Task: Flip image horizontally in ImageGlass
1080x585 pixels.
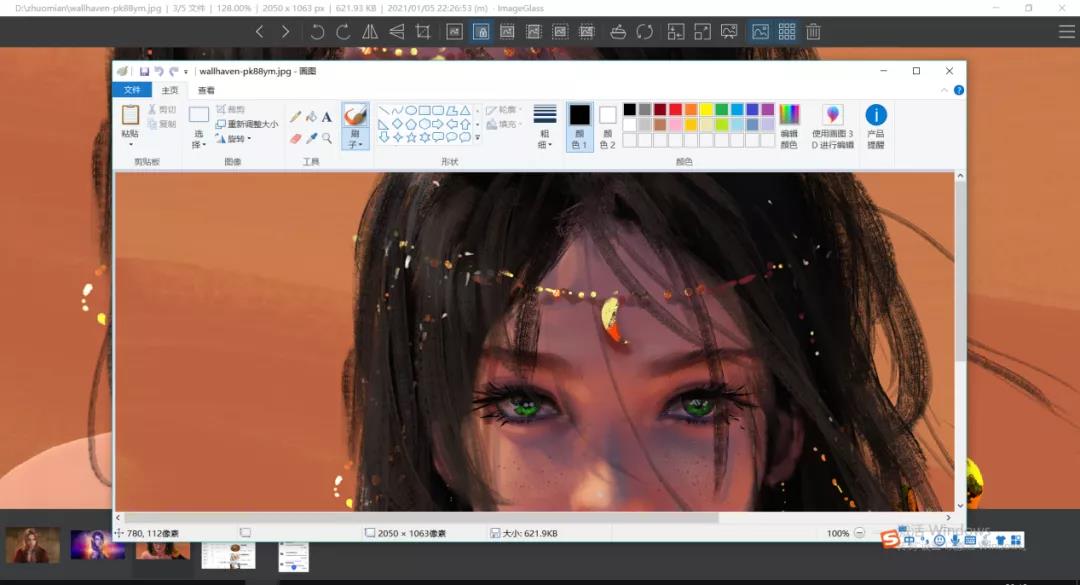Action: pyautogui.click(x=370, y=32)
